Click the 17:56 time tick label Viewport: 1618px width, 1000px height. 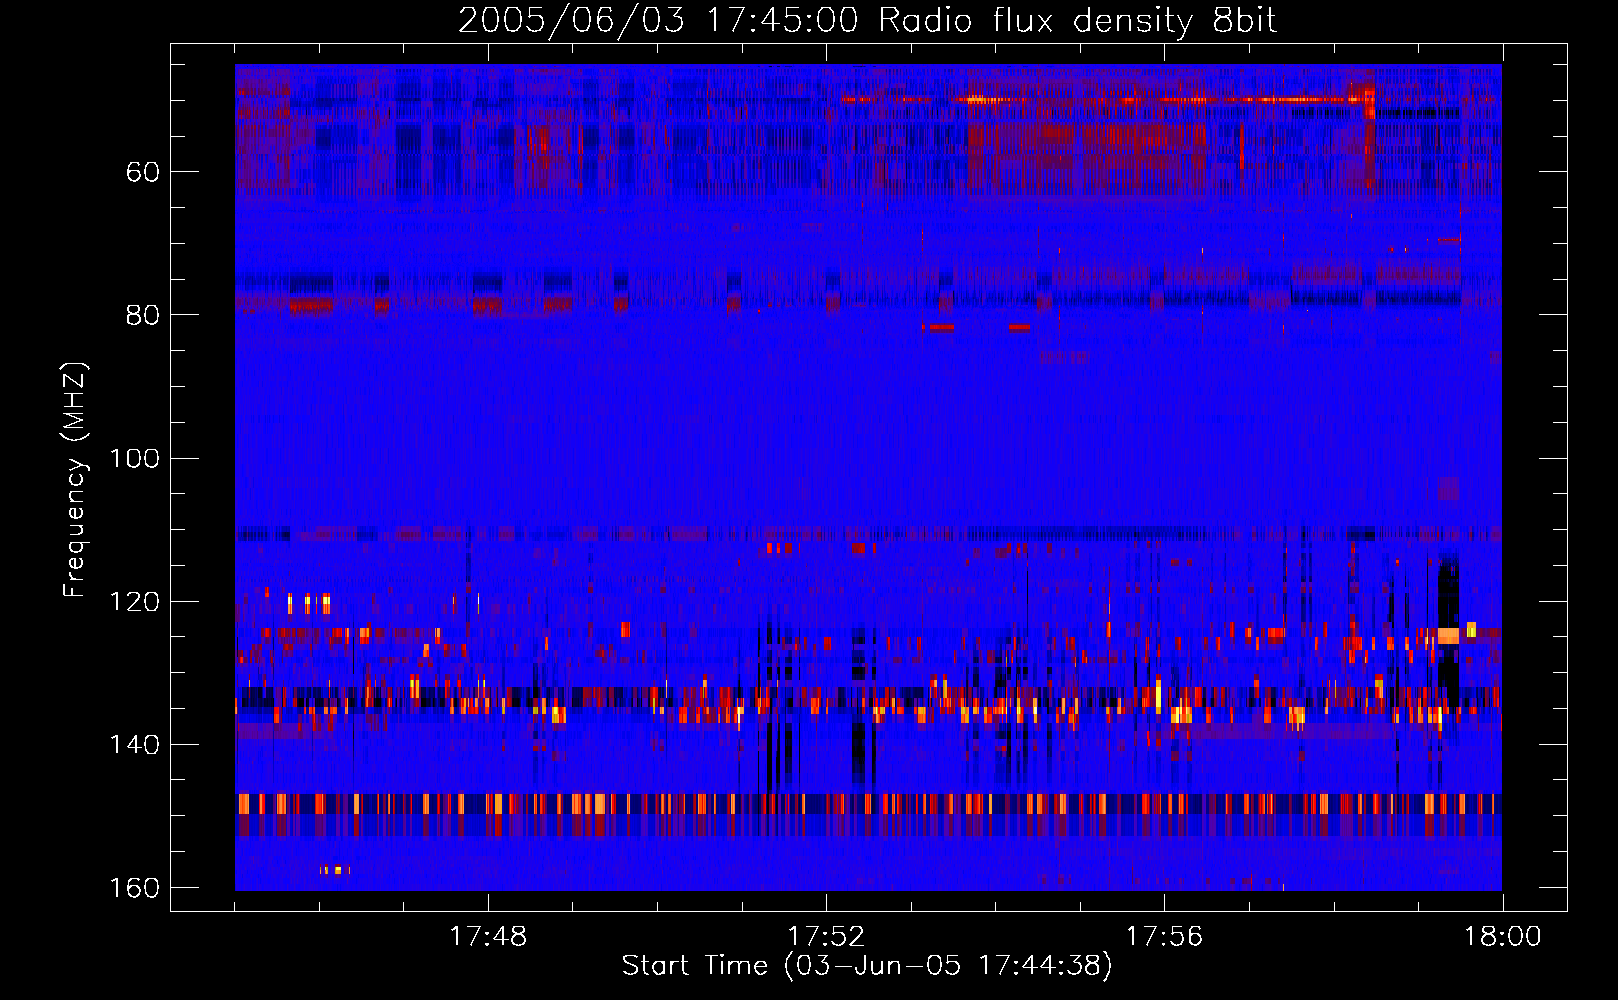(1164, 937)
